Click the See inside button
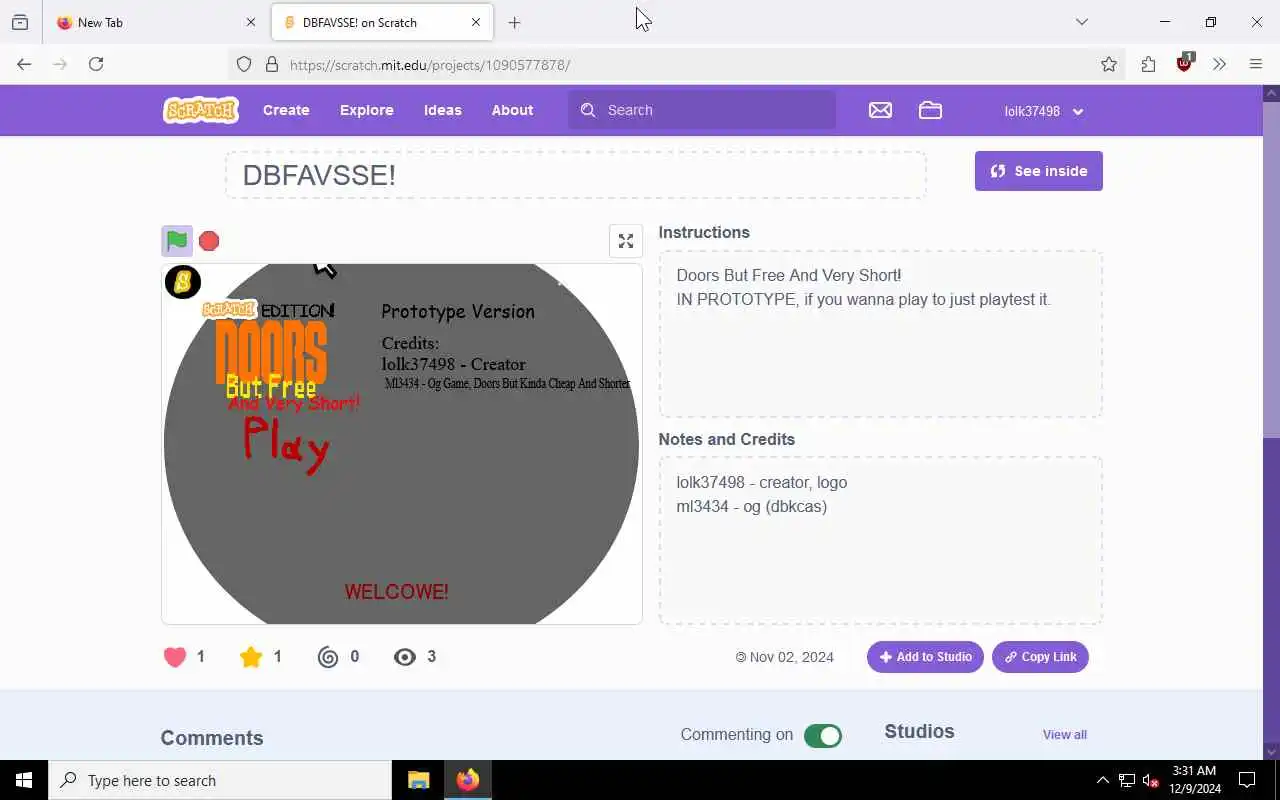The height and width of the screenshot is (800, 1280). pyautogui.click(x=1039, y=171)
